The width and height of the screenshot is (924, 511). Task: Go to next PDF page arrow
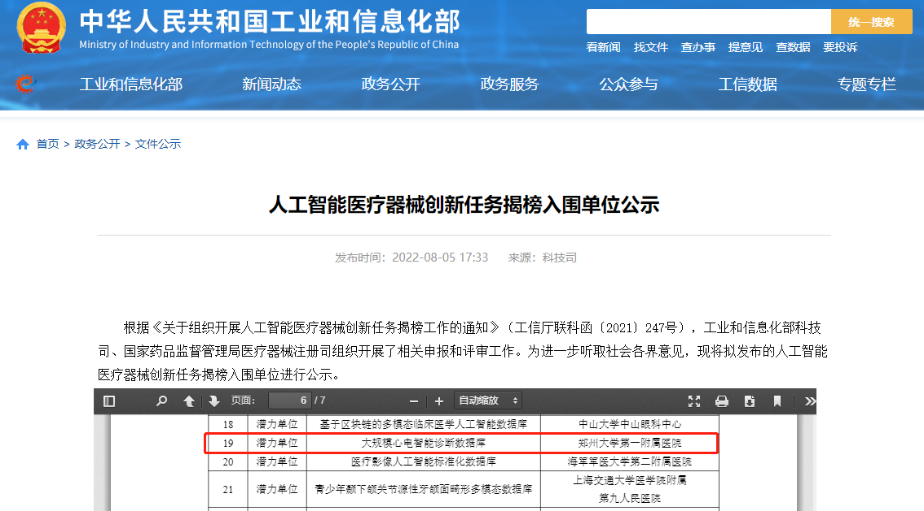[x=213, y=401]
